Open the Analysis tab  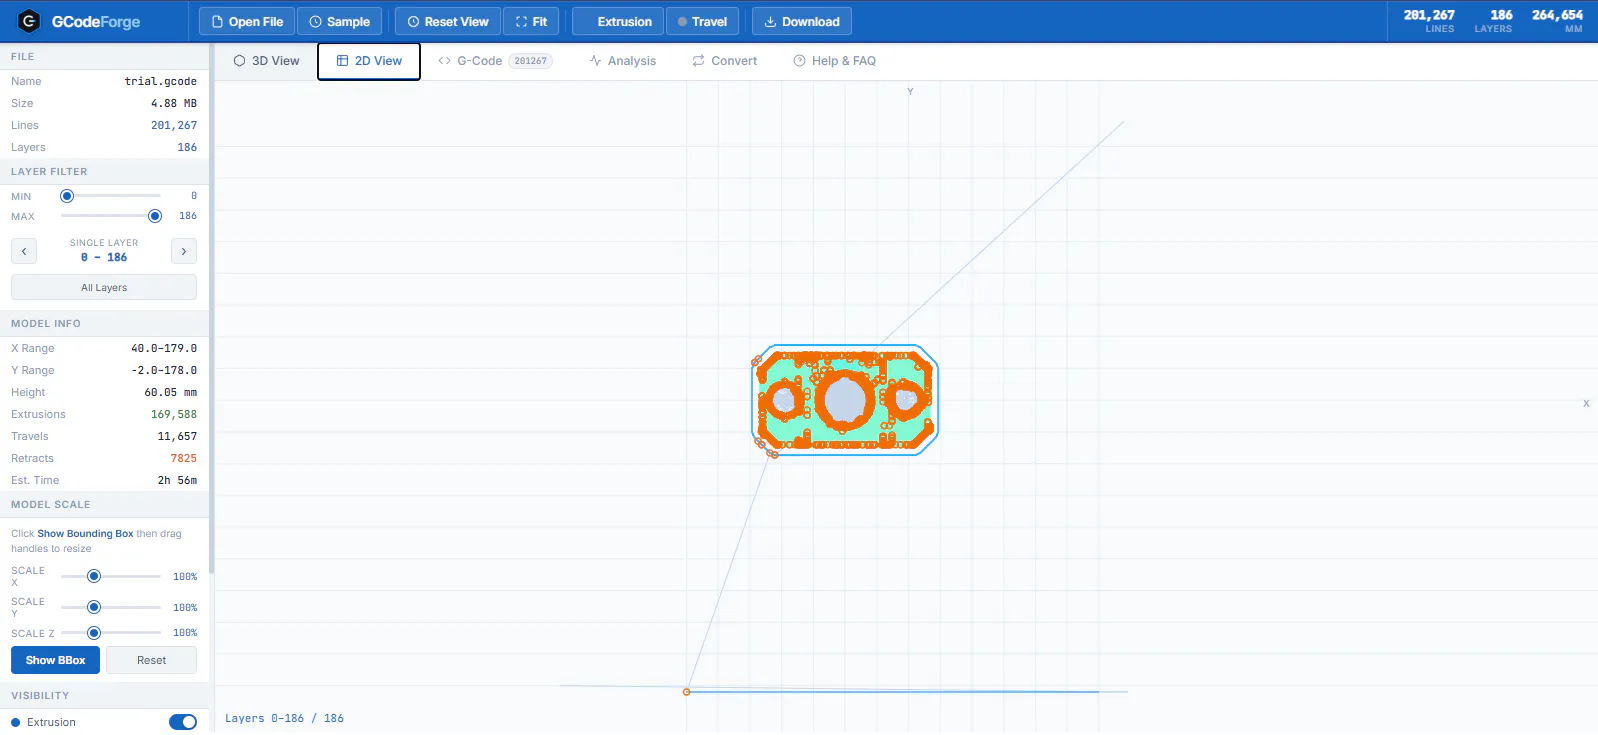click(x=623, y=61)
